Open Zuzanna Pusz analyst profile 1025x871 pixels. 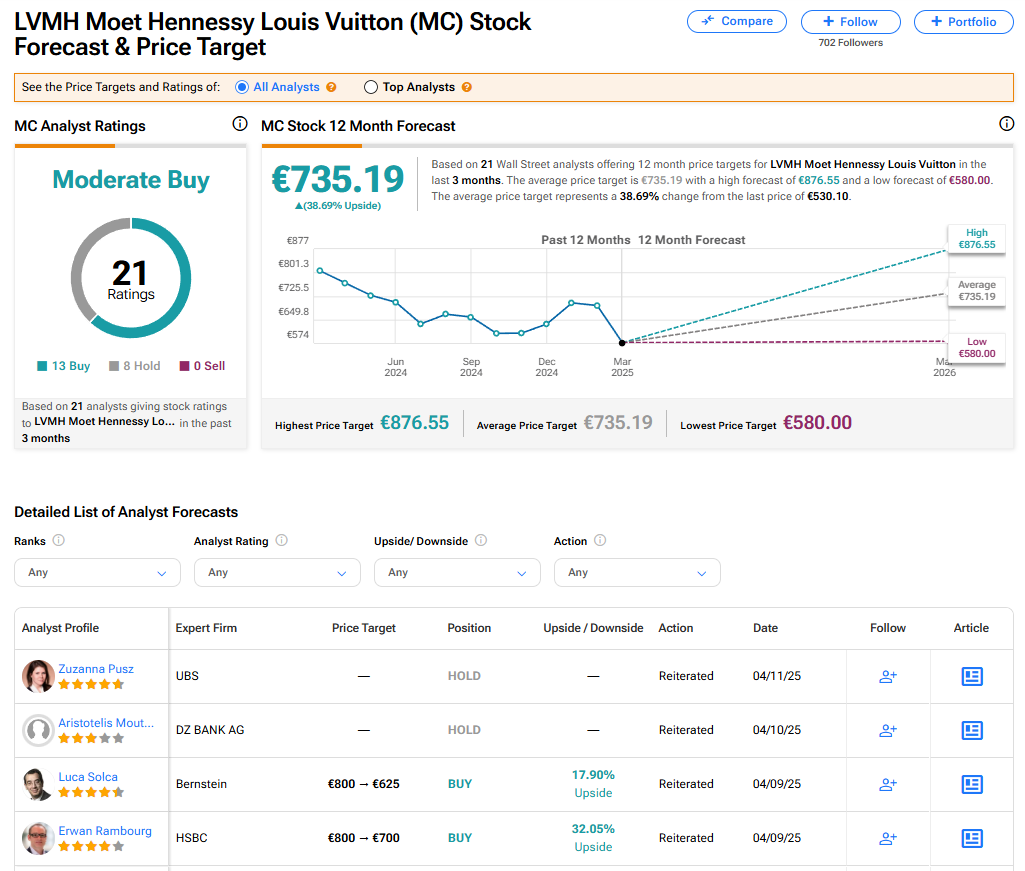coord(96,669)
